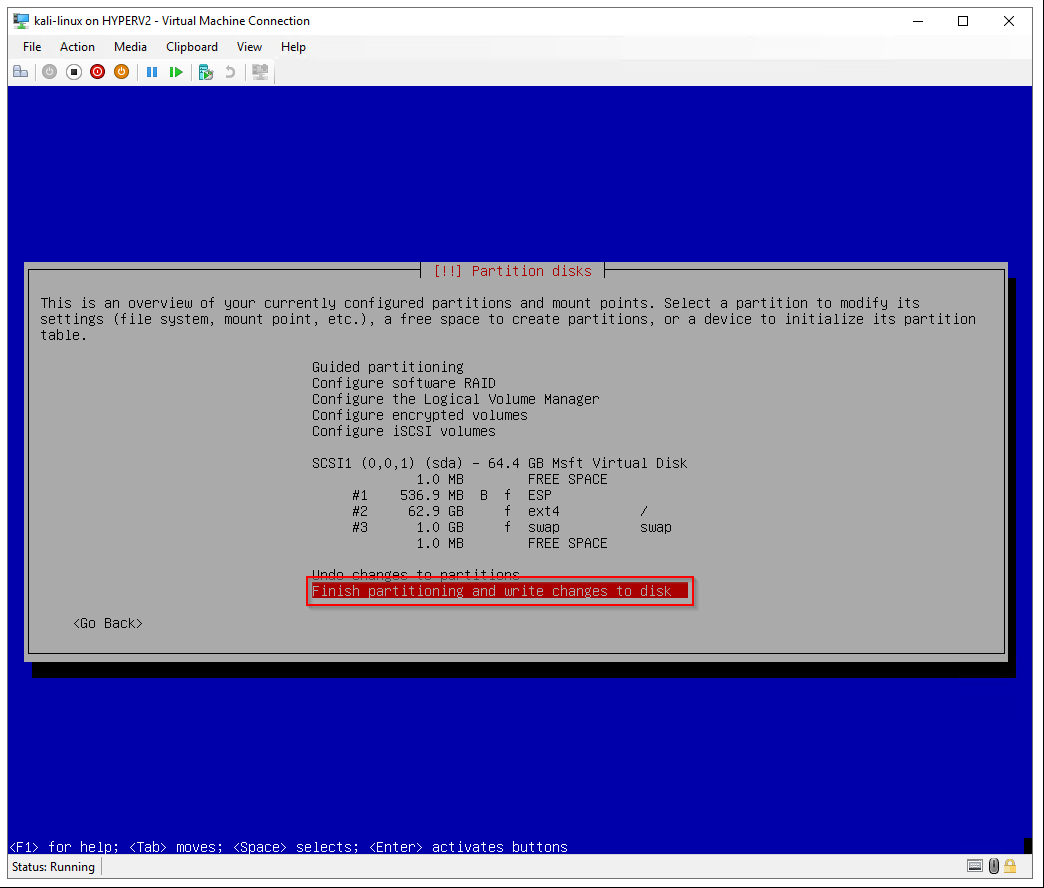This screenshot has height=888, width=1044.
Task: Open the File menu
Action: 32,47
